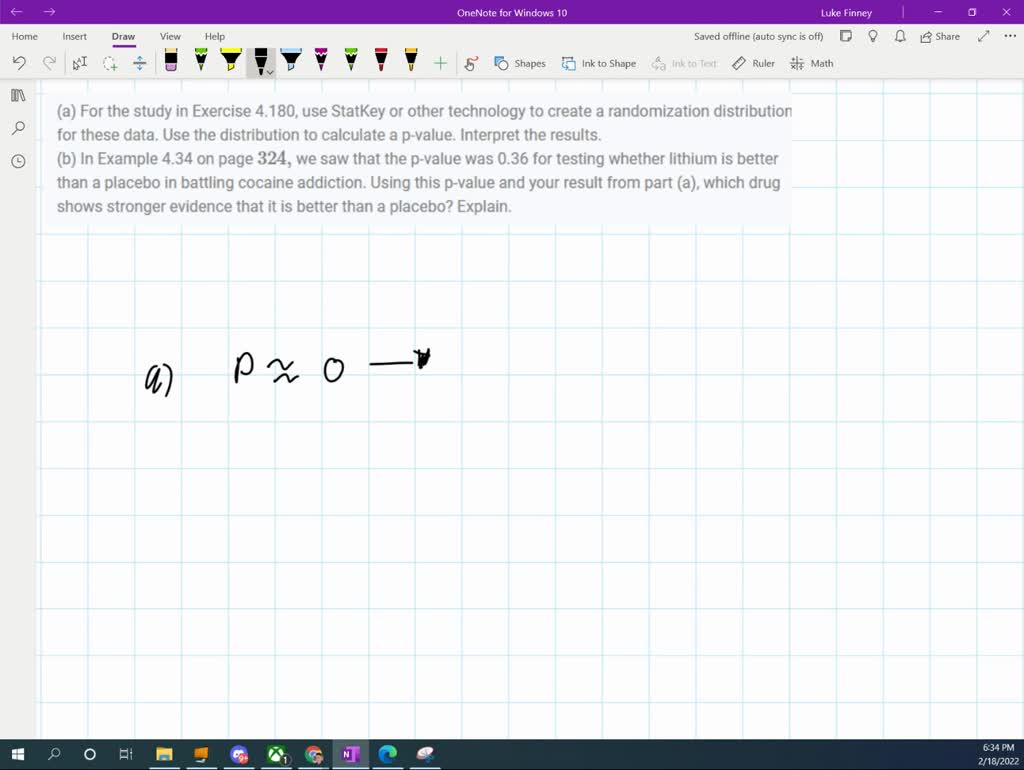Toggle drawing with mouse or touch
The image size is (1024, 770).
coord(471,63)
